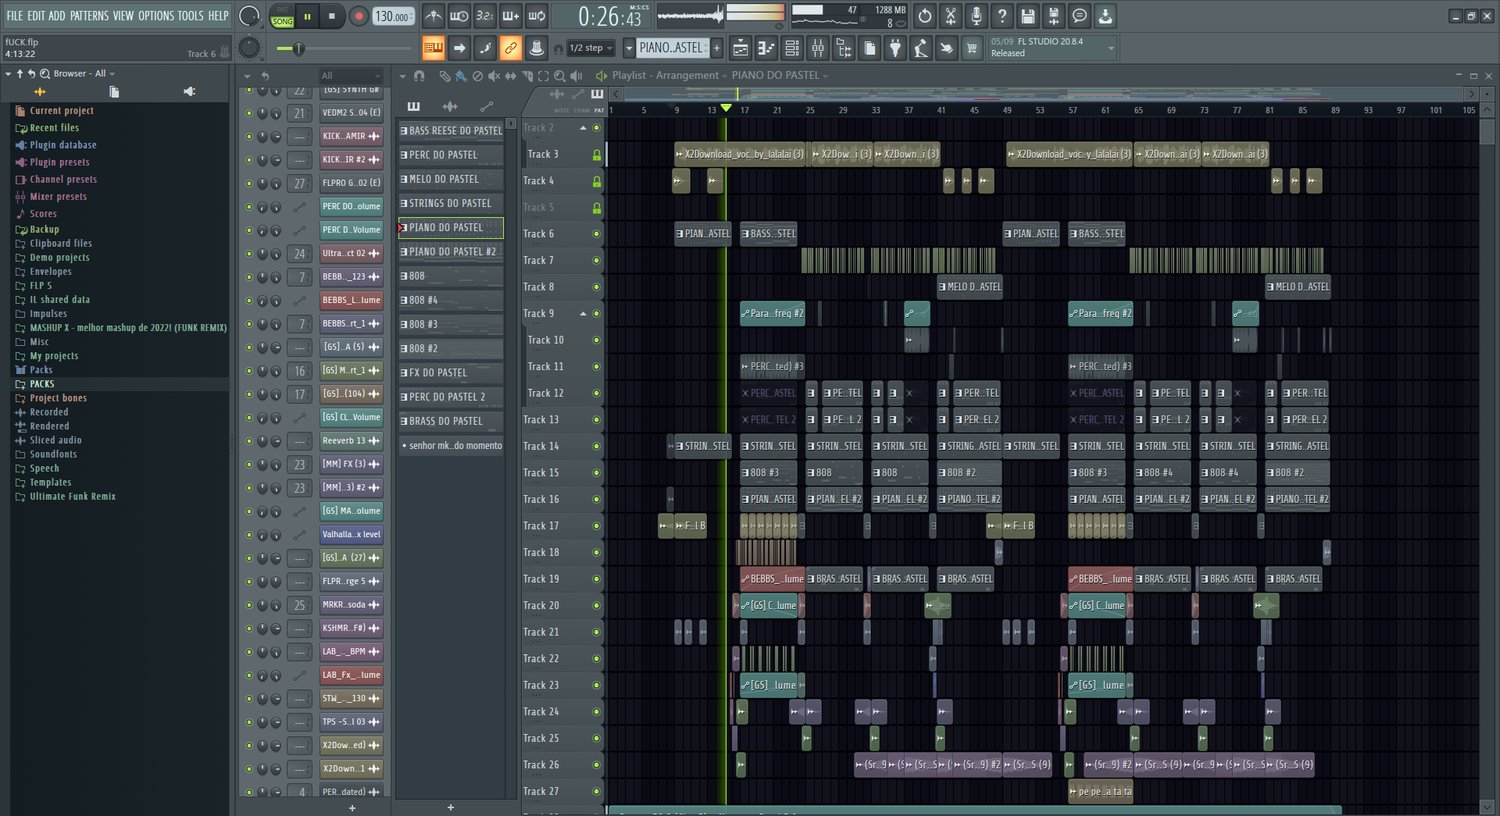
Task: Toggle the playlist snap magnet
Action: 418,76
